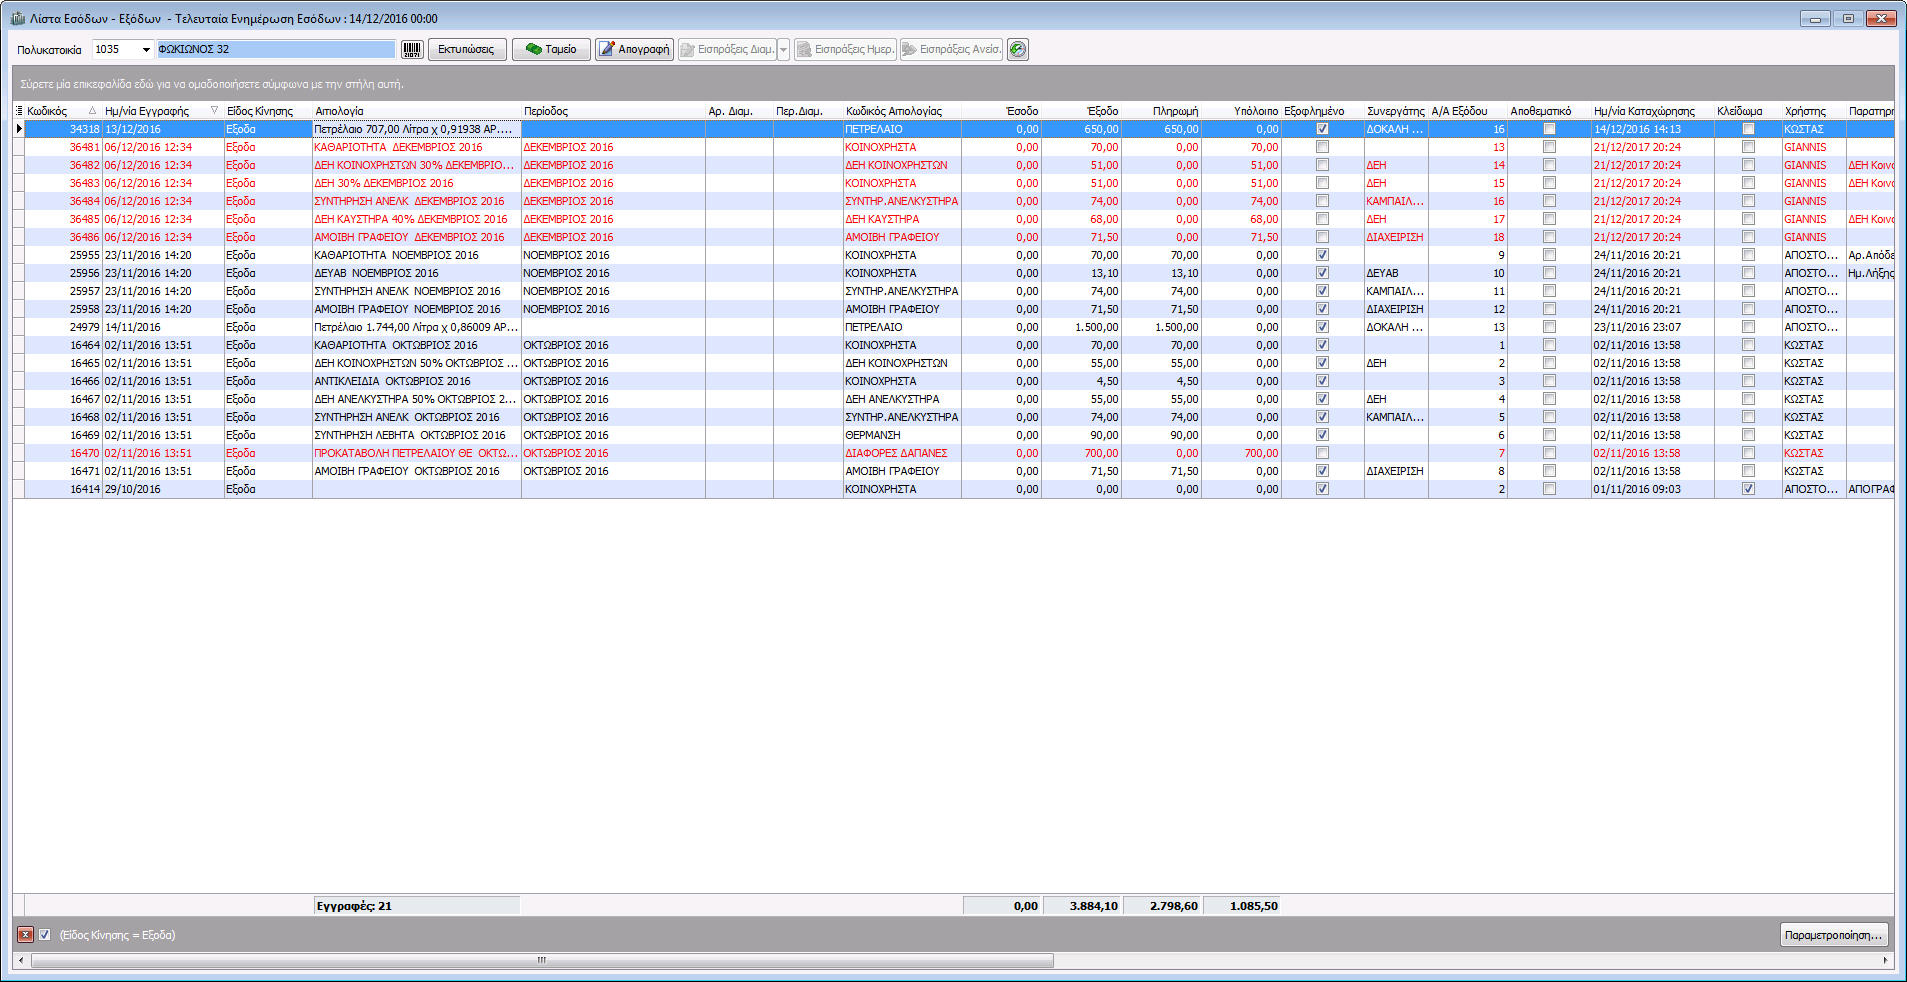Uncheck Κλείδωμα for row 16414

pyautogui.click(x=1748, y=489)
